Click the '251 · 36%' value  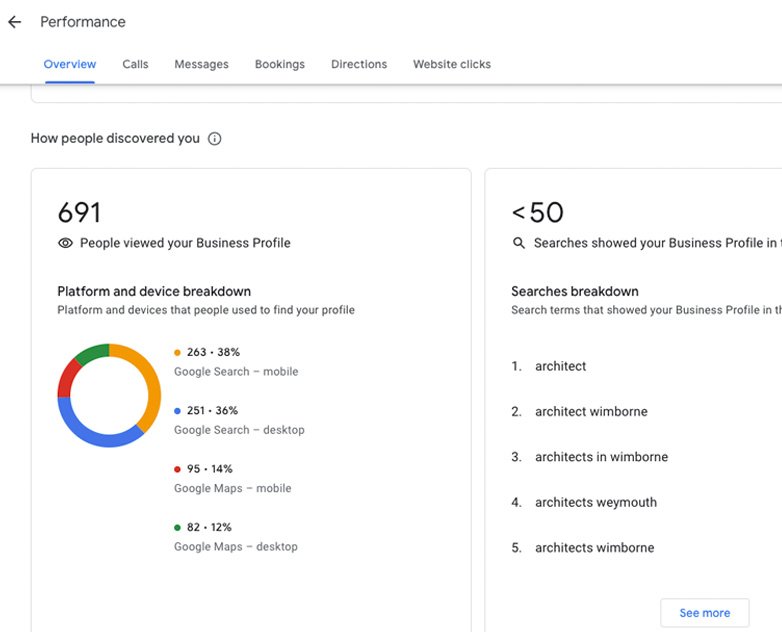[x=212, y=411]
